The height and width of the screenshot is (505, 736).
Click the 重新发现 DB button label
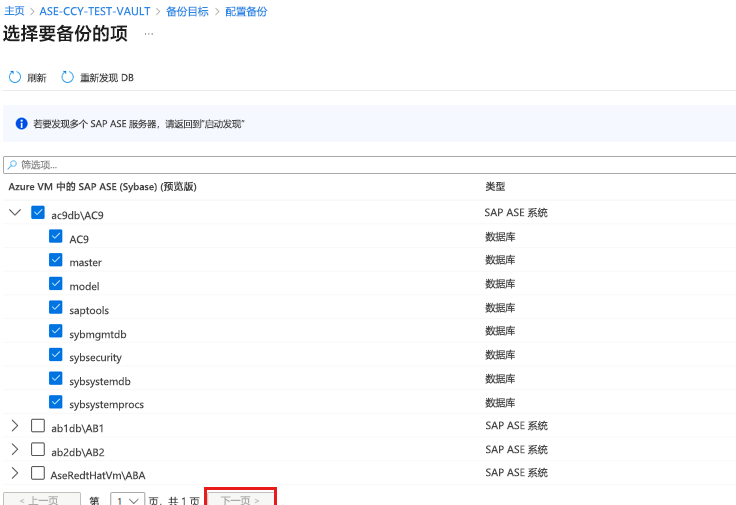click(x=107, y=77)
